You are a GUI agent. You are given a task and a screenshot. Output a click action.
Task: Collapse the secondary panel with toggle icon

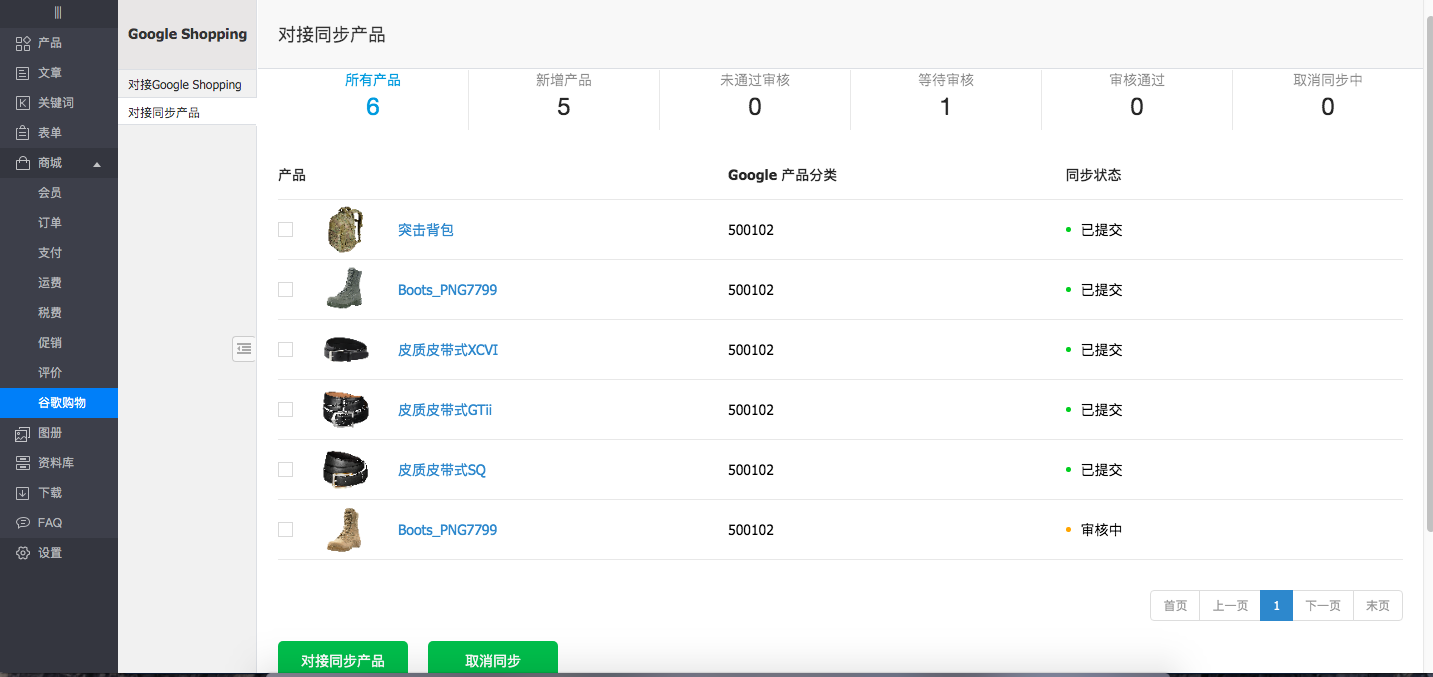pyautogui.click(x=244, y=348)
